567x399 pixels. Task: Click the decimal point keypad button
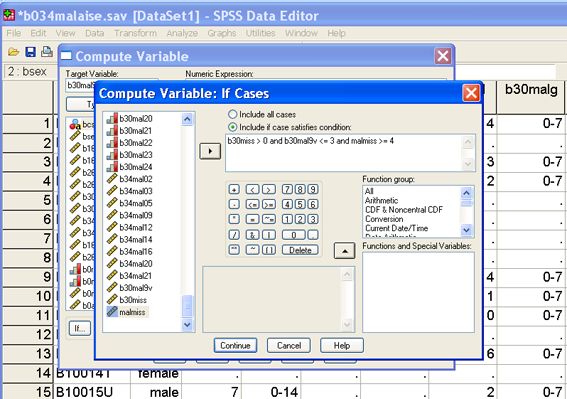[313, 235]
